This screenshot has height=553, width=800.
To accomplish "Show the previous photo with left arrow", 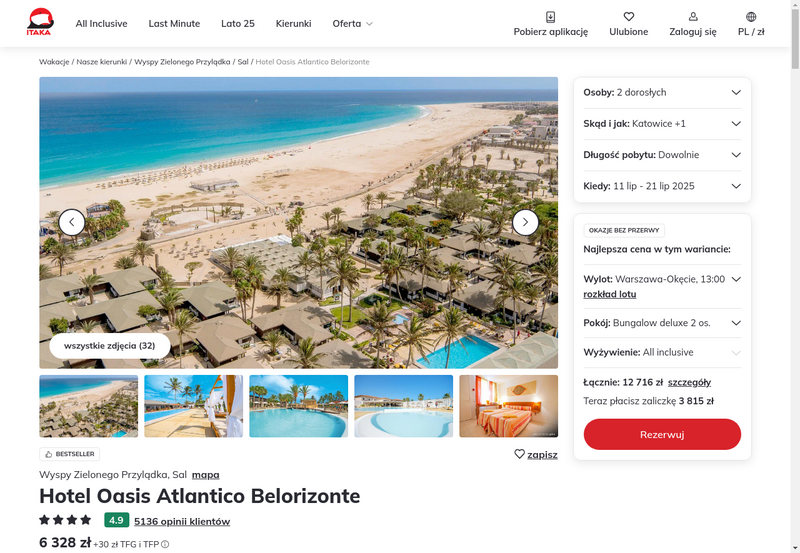I will [x=72, y=222].
